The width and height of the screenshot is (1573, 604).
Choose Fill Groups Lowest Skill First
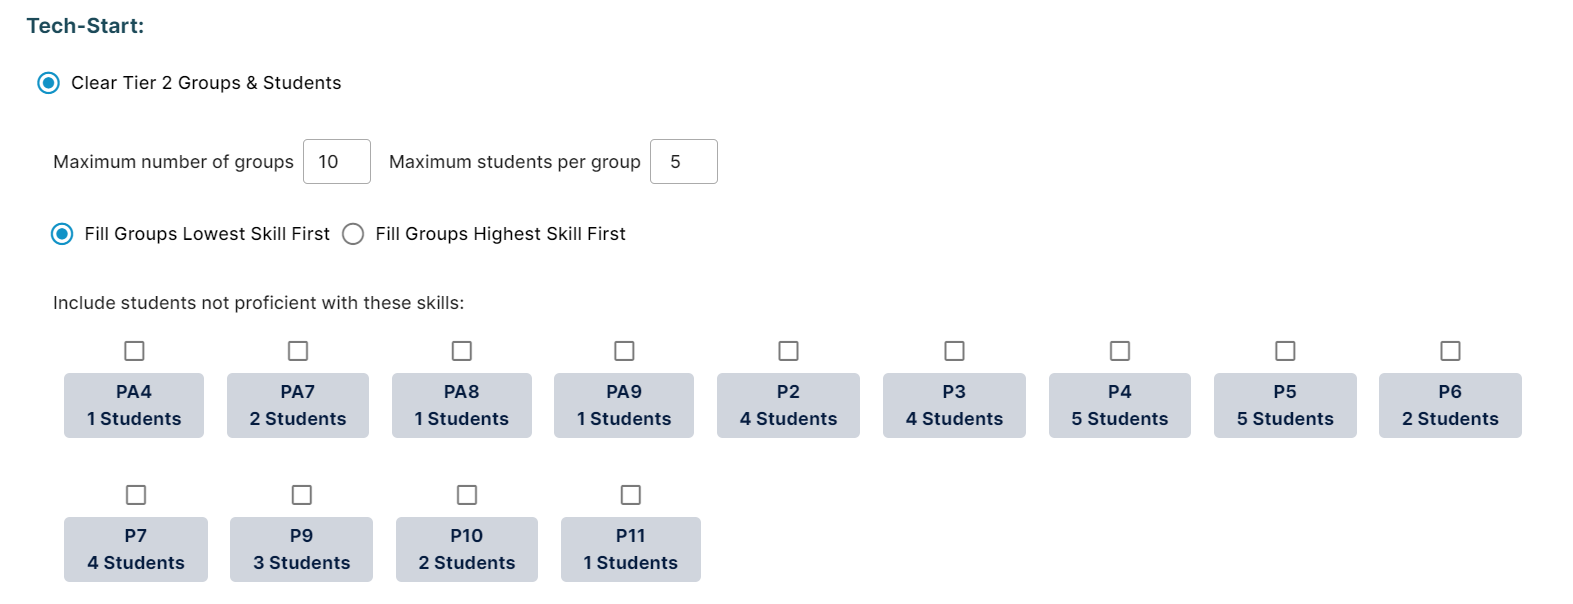[x=62, y=234]
